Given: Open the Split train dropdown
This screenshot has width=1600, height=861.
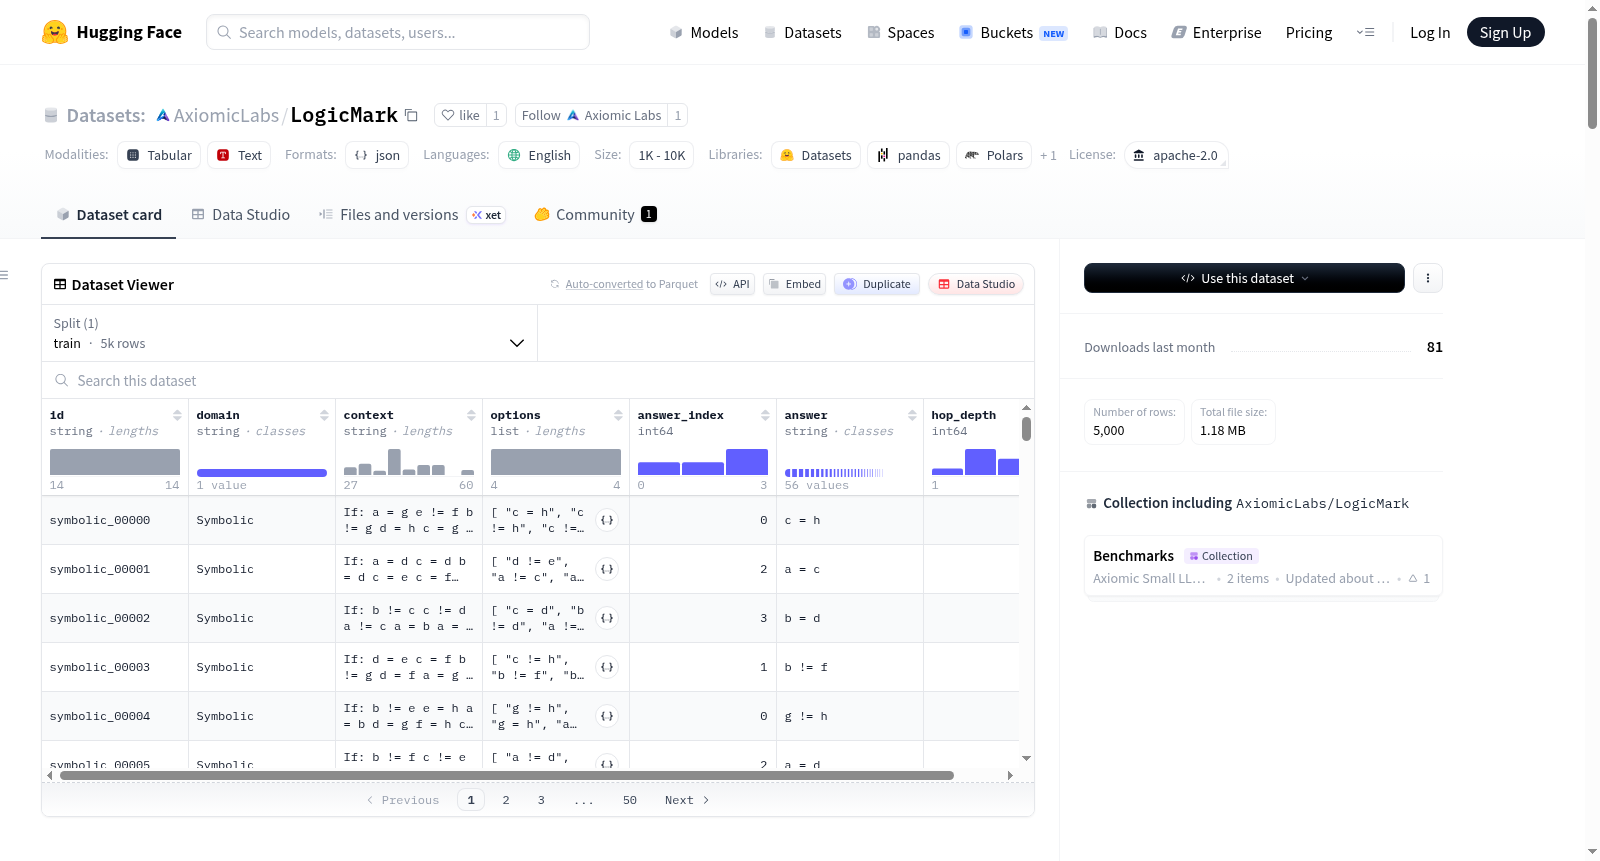Looking at the screenshot, I should click(x=290, y=333).
